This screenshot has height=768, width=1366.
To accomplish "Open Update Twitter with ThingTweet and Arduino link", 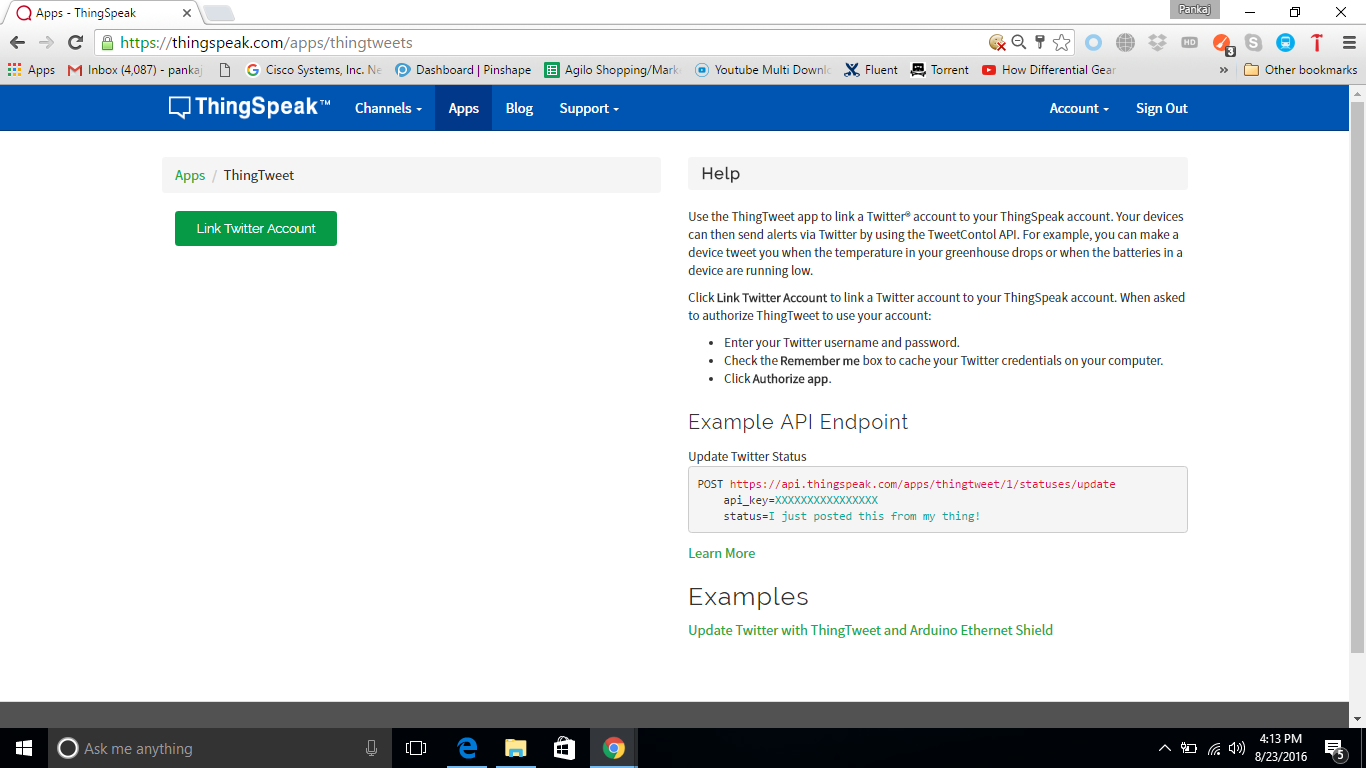I will coord(870,630).
